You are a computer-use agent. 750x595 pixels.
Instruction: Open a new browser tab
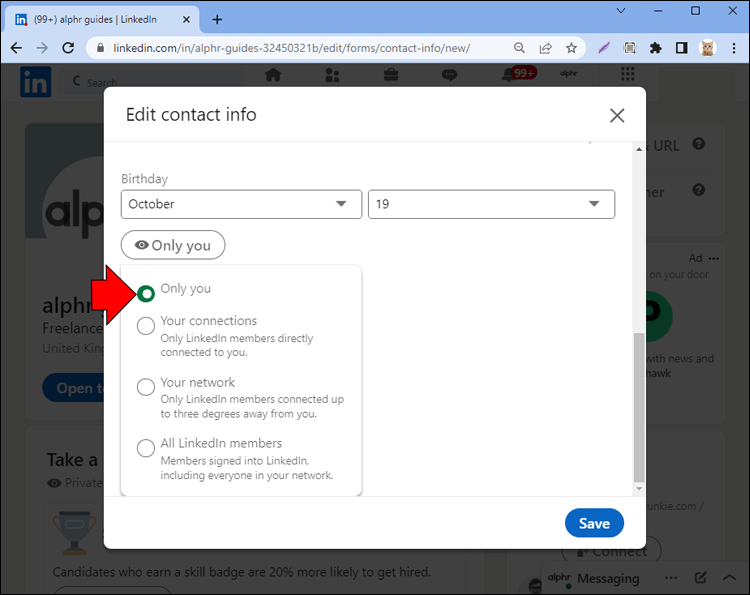[x=217, y=19]
